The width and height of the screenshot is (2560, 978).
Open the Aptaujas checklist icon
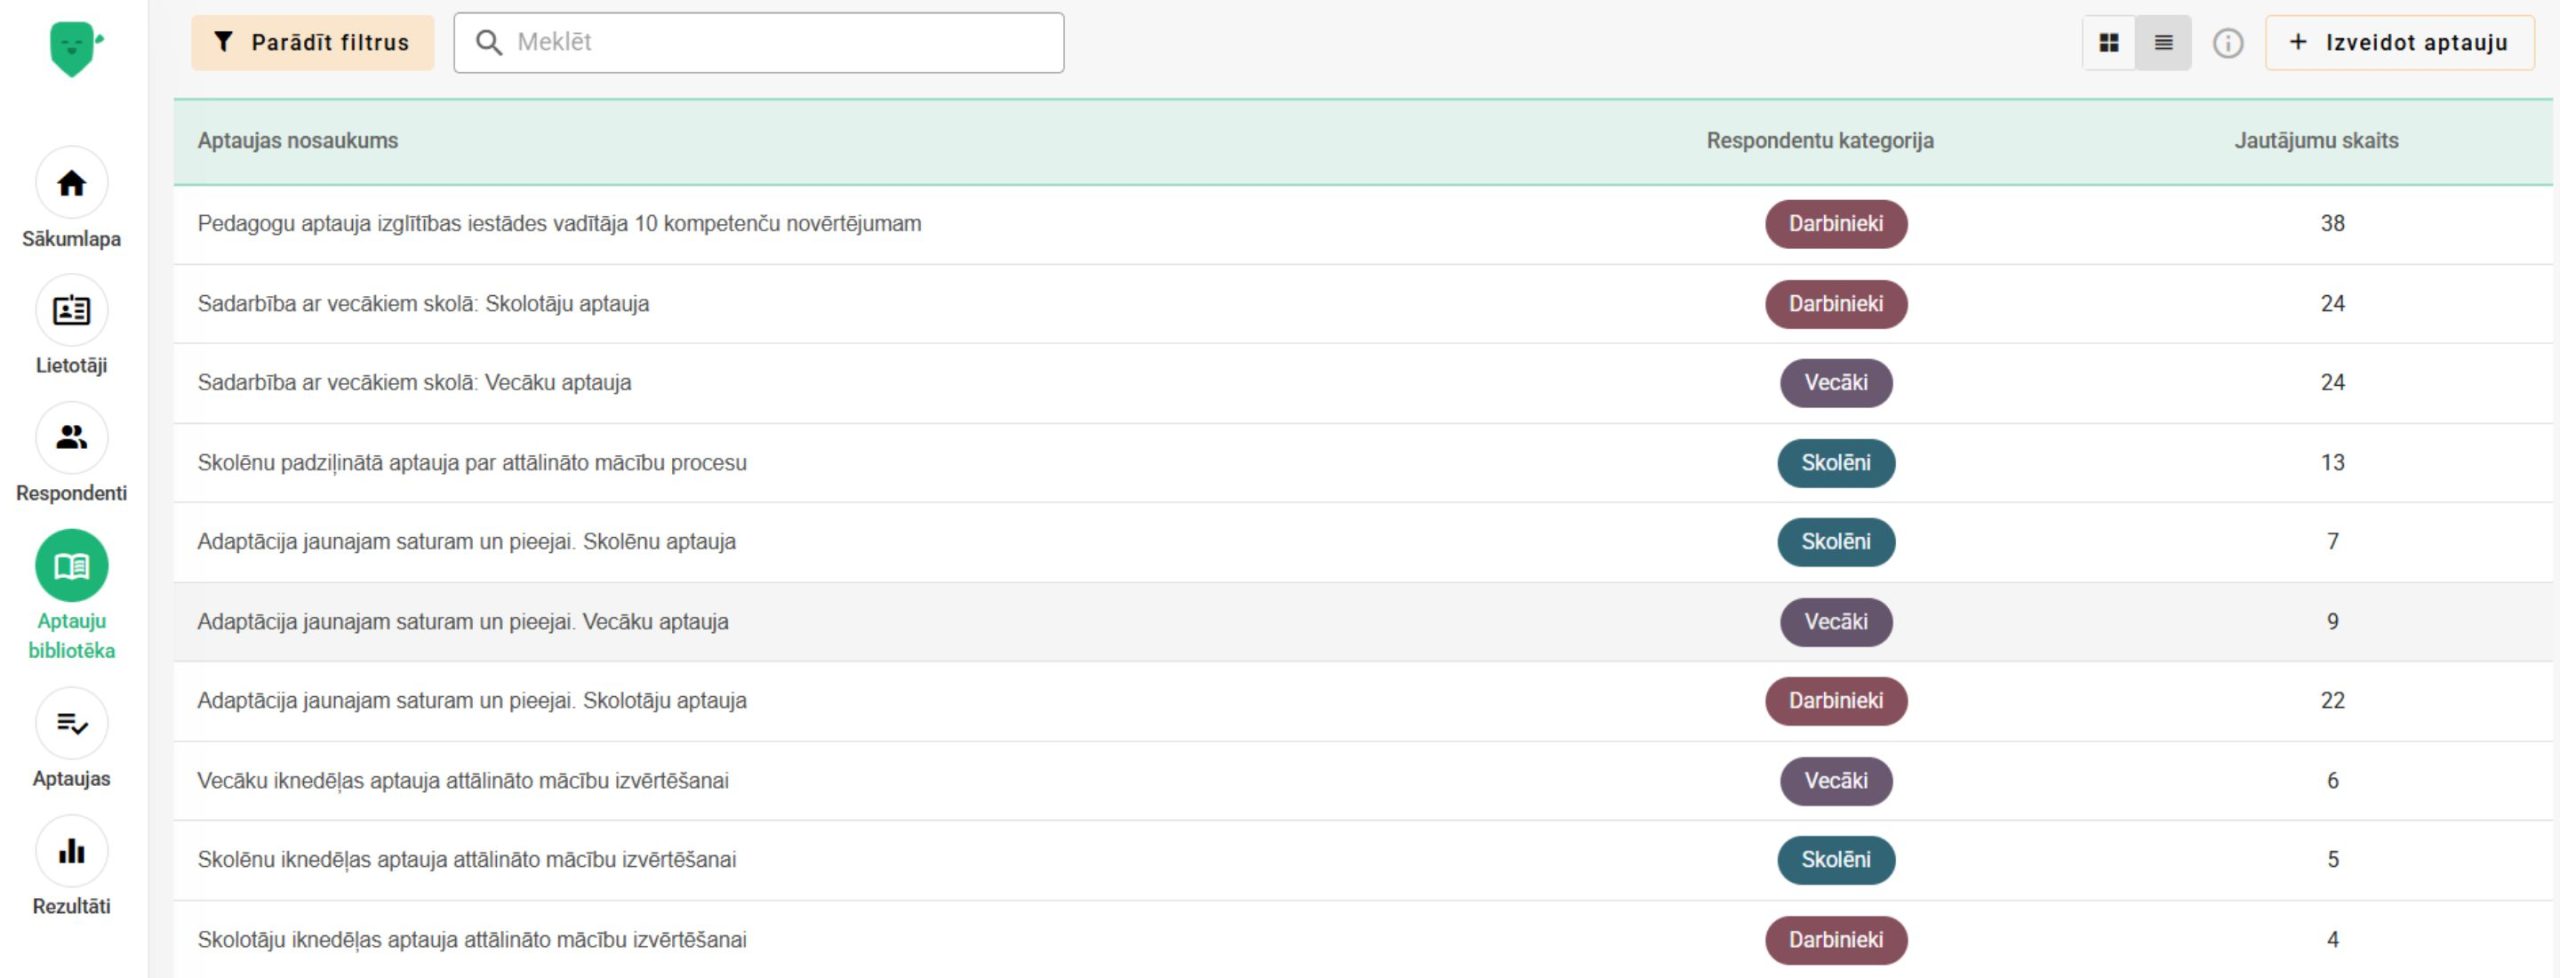(71, 723)
